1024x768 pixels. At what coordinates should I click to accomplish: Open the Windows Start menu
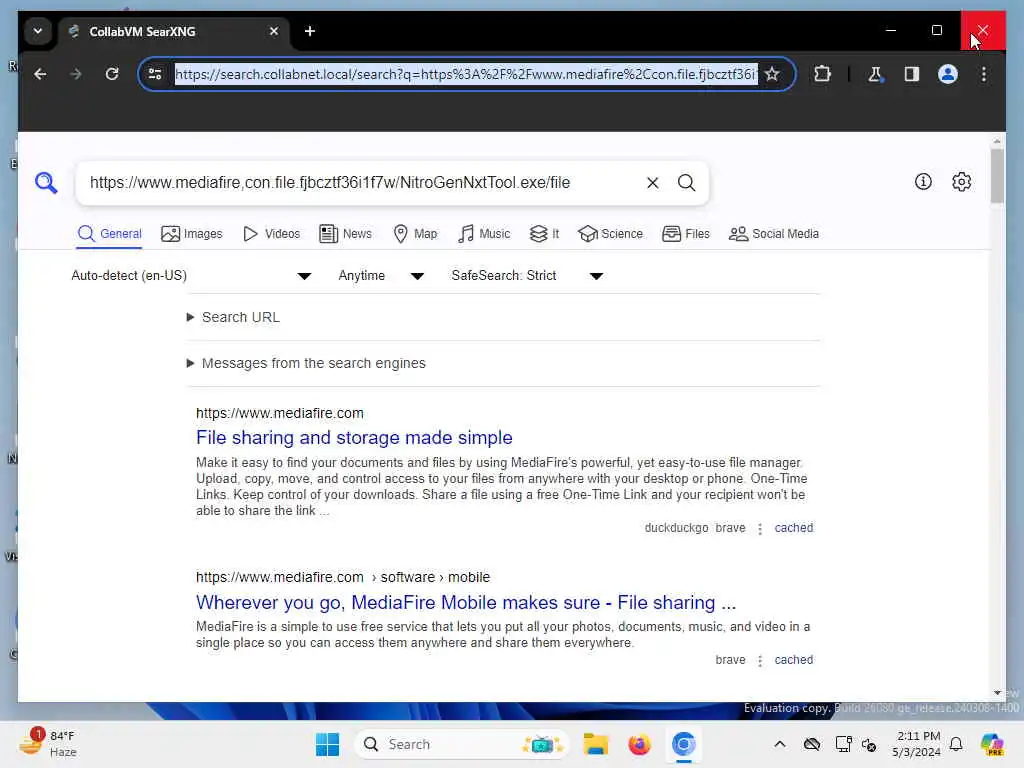pyautogui.click(x=327, y=744)
